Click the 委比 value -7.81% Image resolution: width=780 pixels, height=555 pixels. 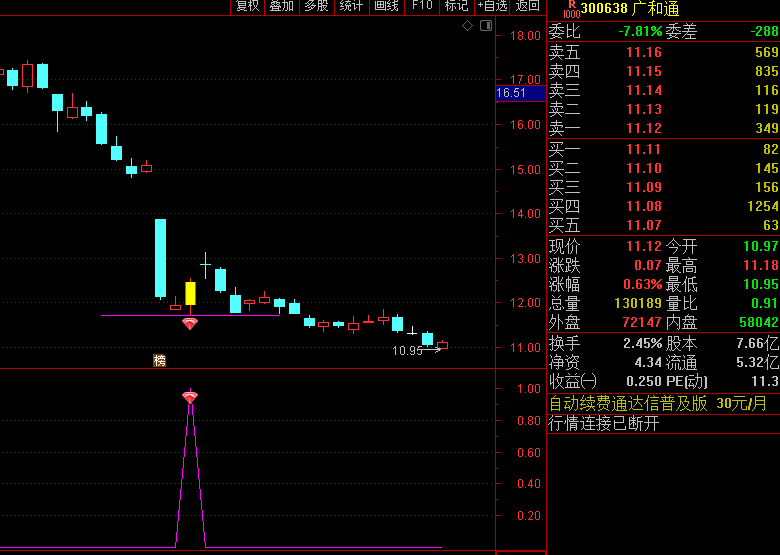pyautogui.click(x=640, y=31)
